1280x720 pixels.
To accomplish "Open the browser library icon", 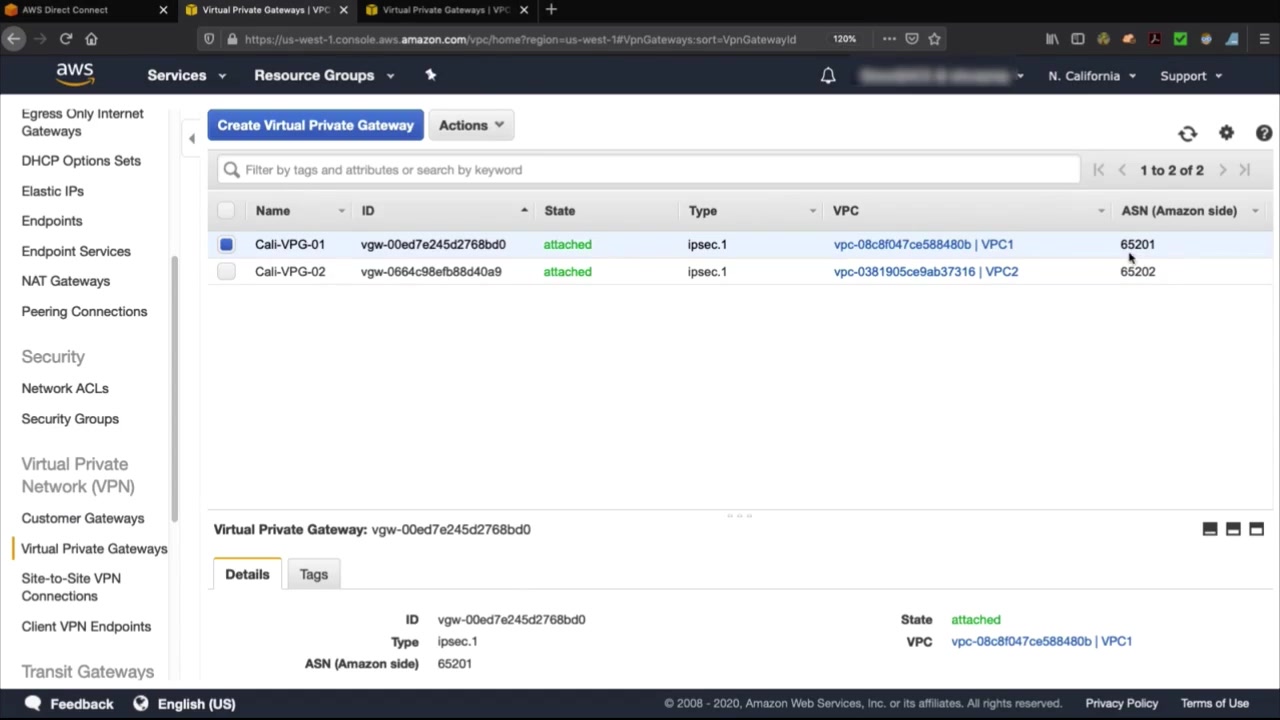I will click(1052, 39).
